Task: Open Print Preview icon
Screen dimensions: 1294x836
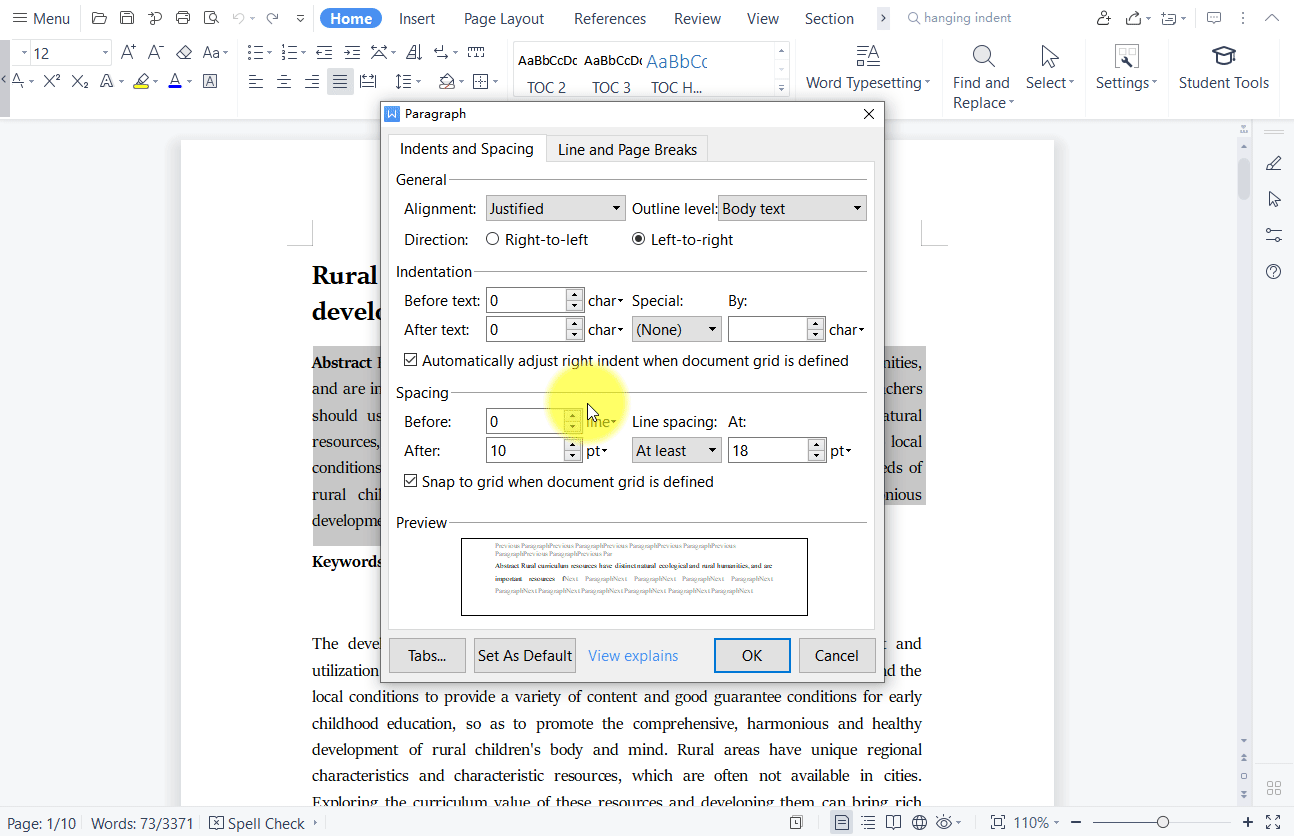Action: tap(210, 18)
